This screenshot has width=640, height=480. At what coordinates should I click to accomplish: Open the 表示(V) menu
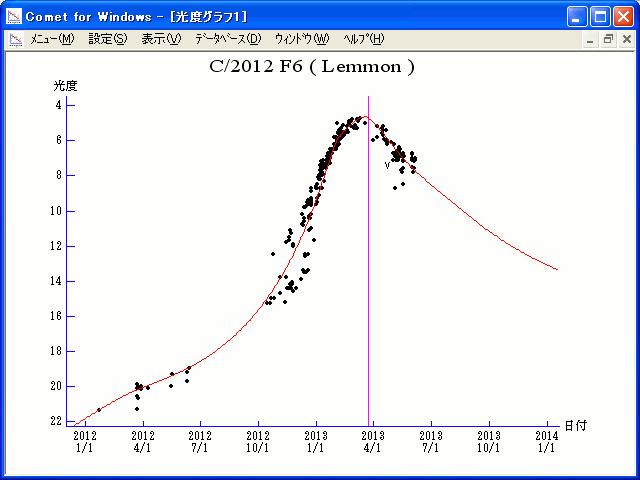click(161, 39)
